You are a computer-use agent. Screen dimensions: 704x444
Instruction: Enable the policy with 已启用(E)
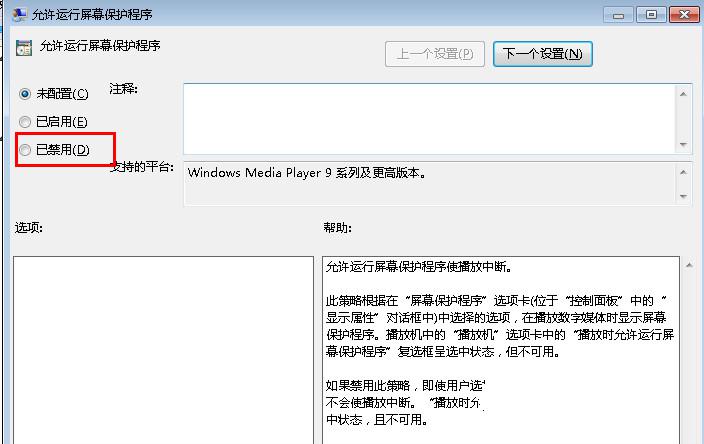coord(25,121)
